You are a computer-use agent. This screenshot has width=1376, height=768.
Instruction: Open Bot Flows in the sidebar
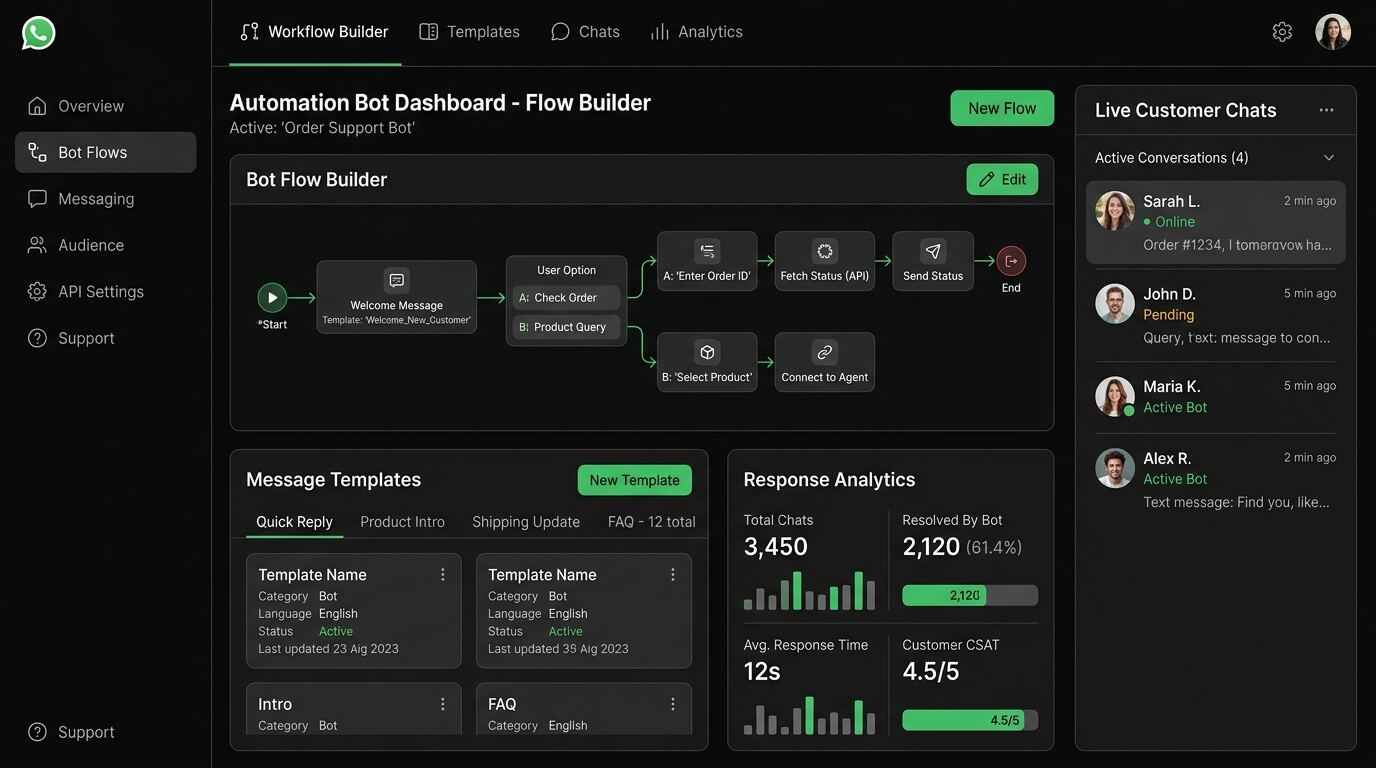[105, 152]
